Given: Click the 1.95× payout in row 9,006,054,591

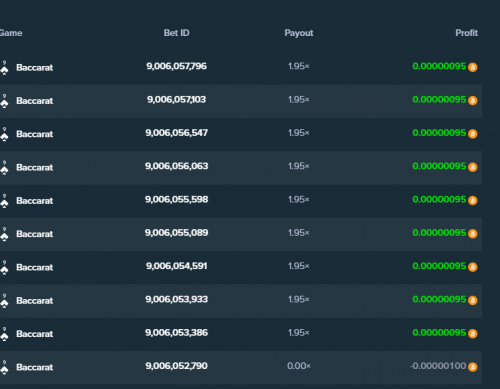Looking at the screenshot, I should point(299,266).
